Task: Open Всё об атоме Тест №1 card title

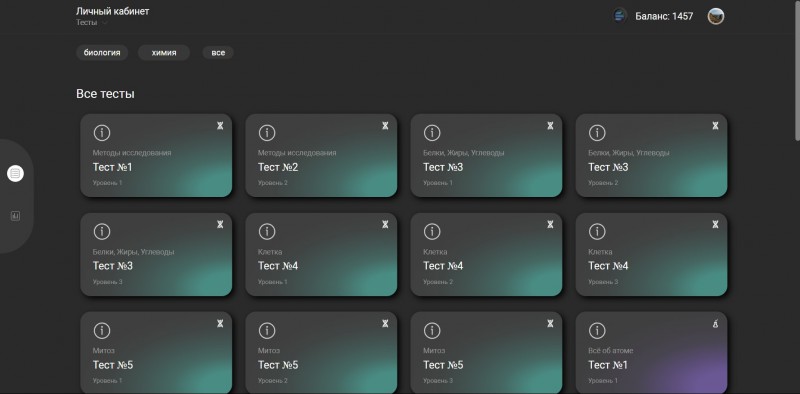Action: 608,365
